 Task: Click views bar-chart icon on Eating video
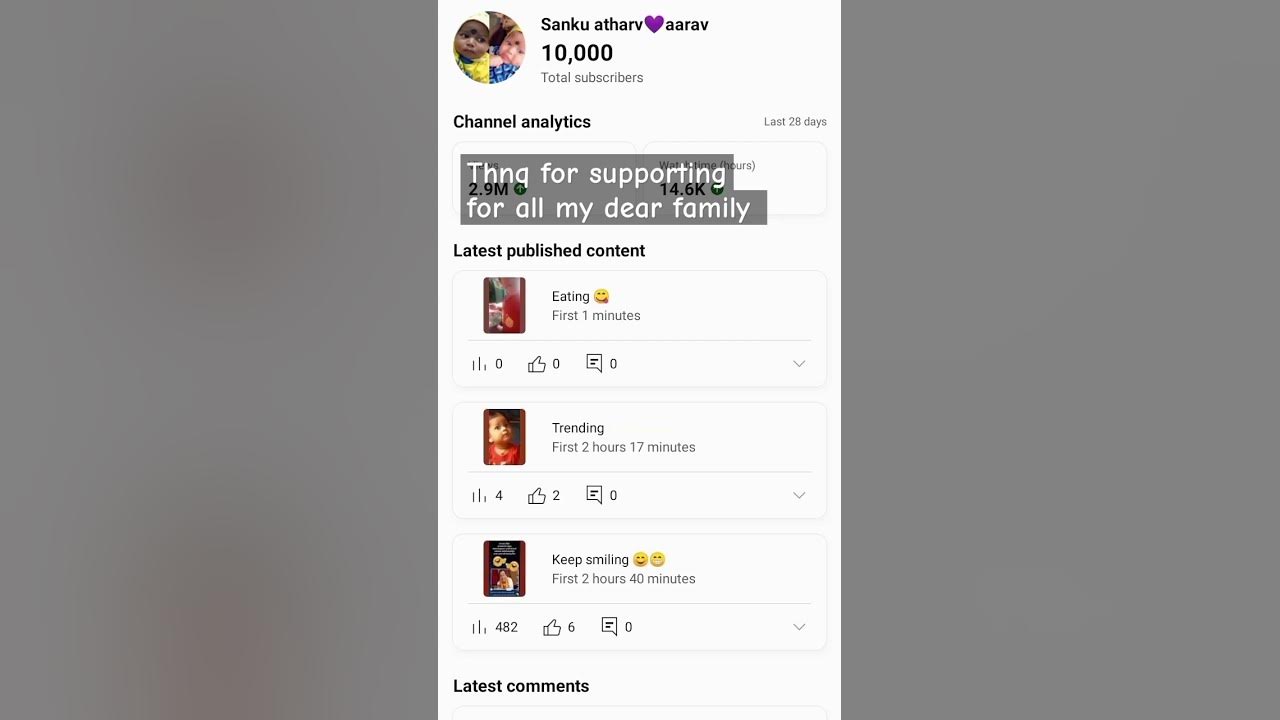[x=479, y=364]
